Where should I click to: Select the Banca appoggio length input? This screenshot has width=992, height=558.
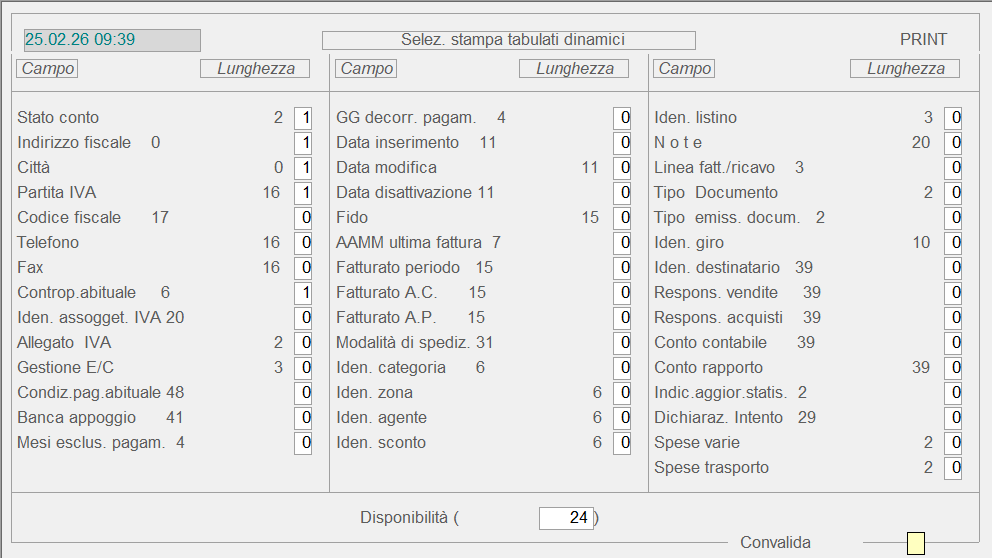click(x=303, y=418)
